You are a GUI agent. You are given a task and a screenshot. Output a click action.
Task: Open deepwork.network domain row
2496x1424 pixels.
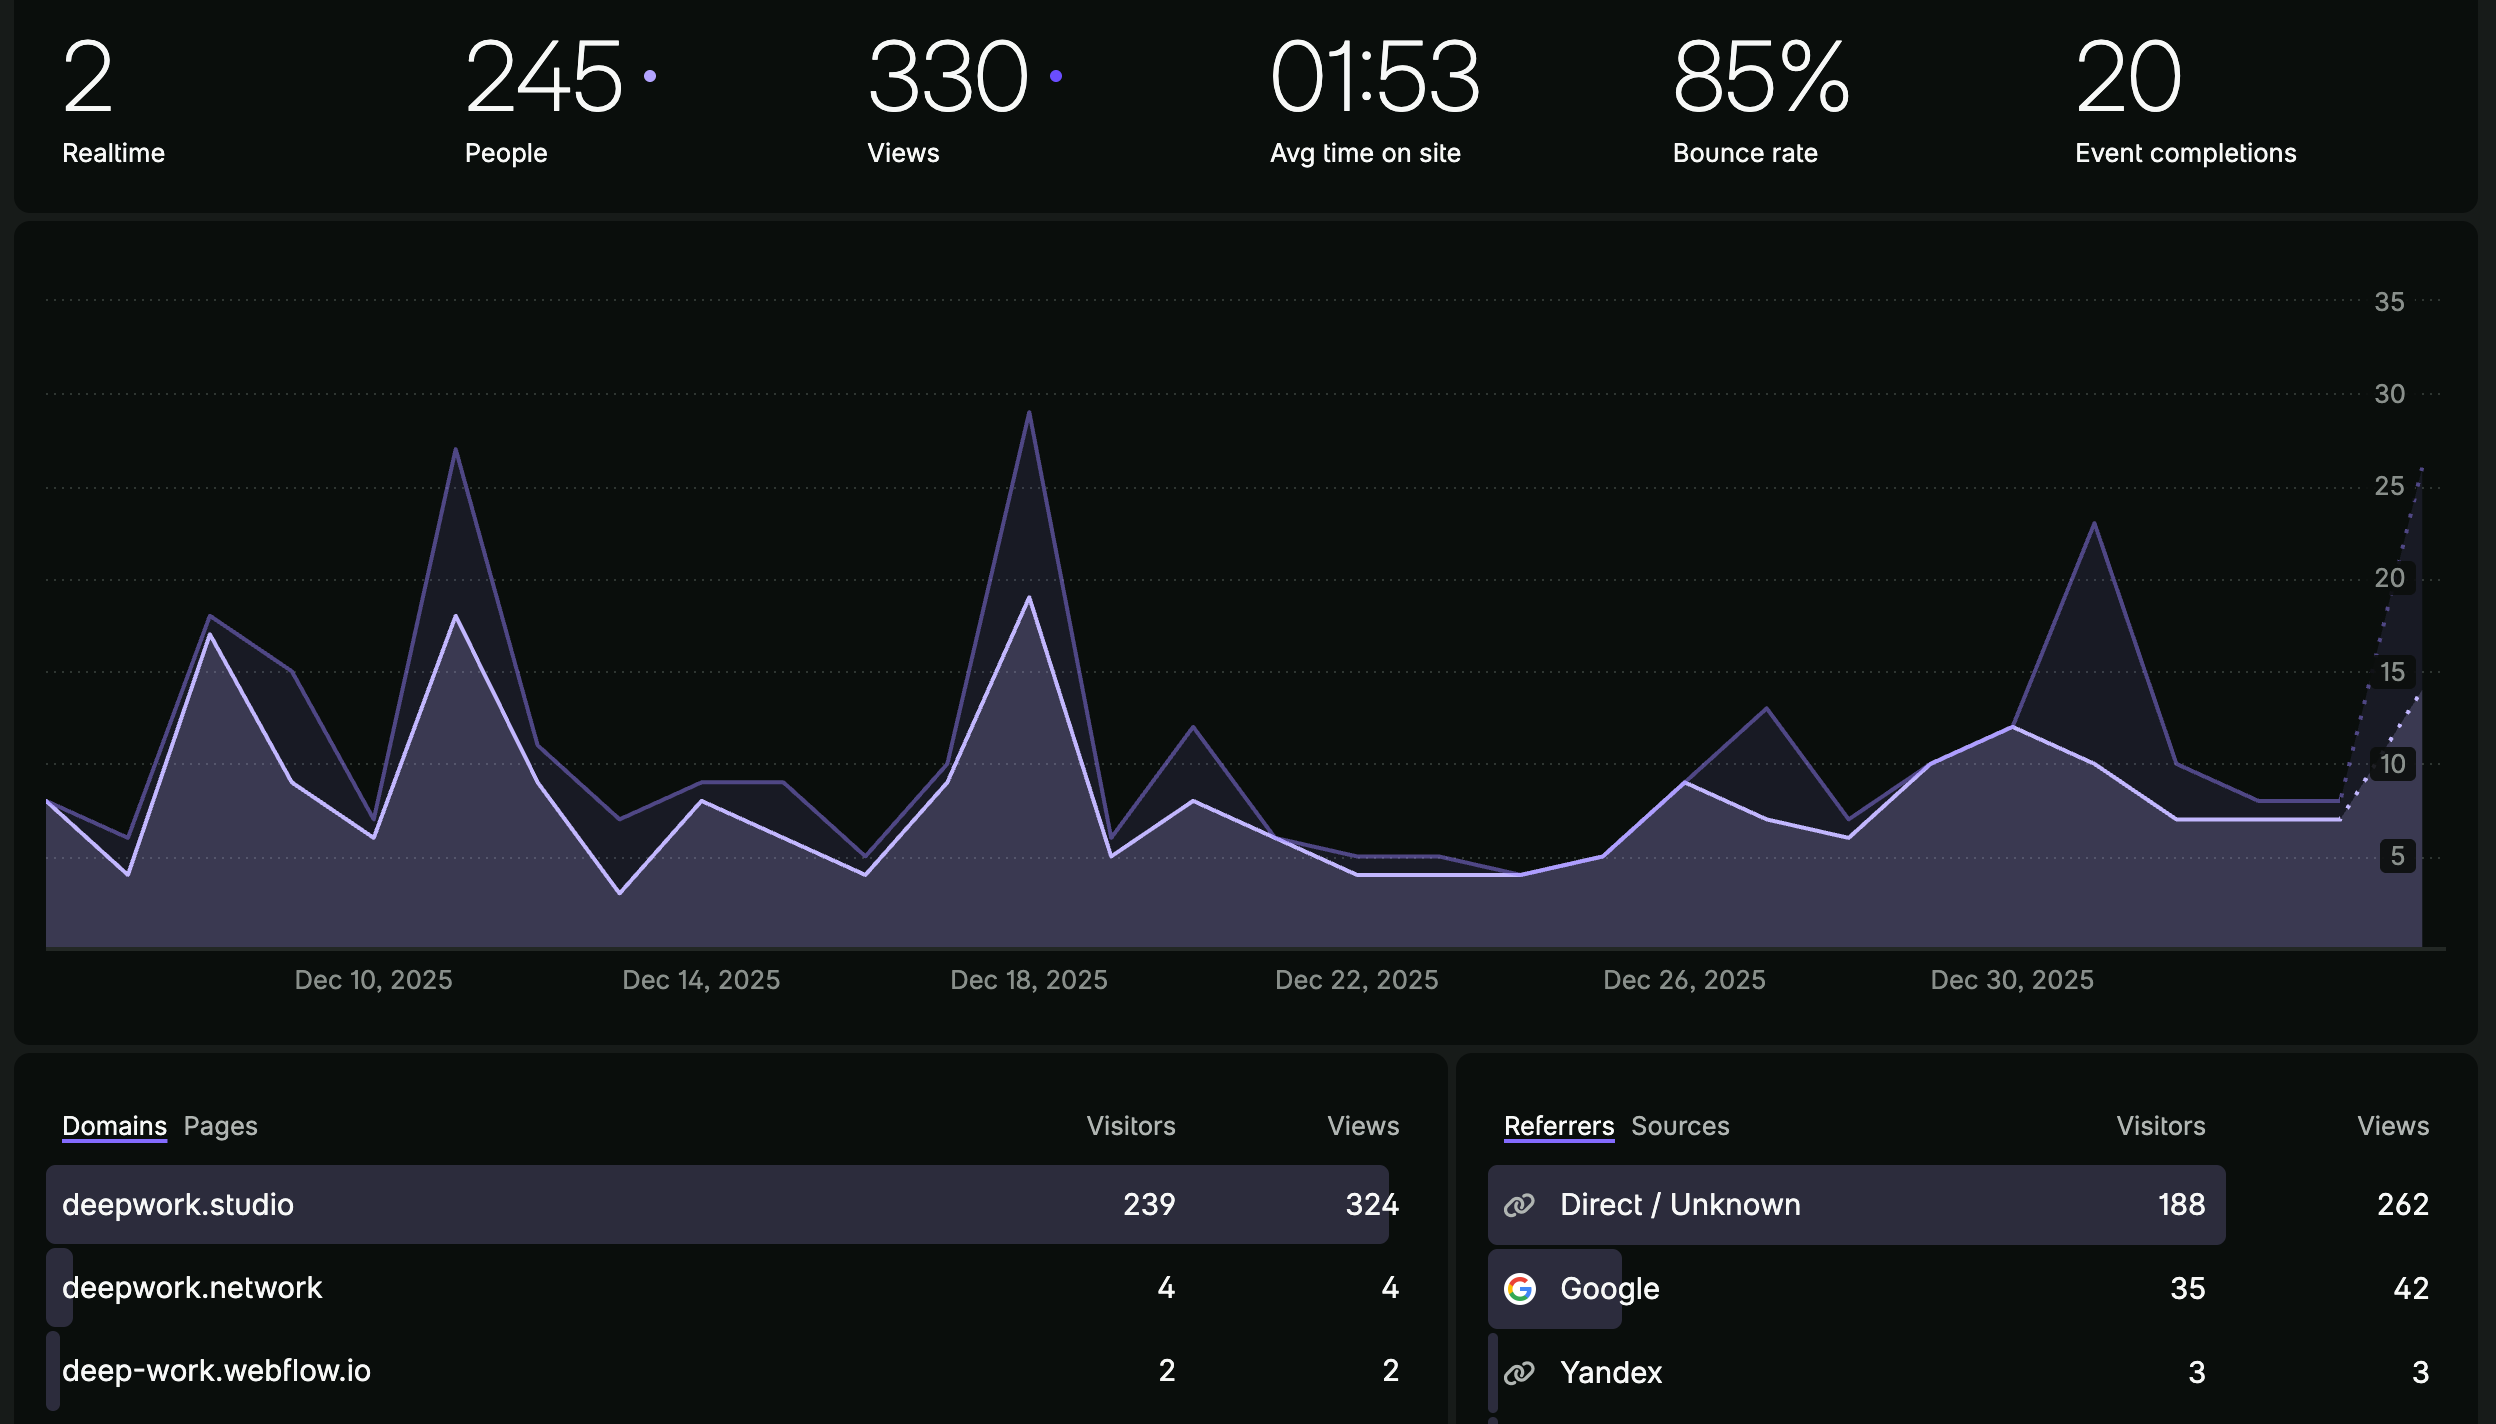coord(192,1288)
